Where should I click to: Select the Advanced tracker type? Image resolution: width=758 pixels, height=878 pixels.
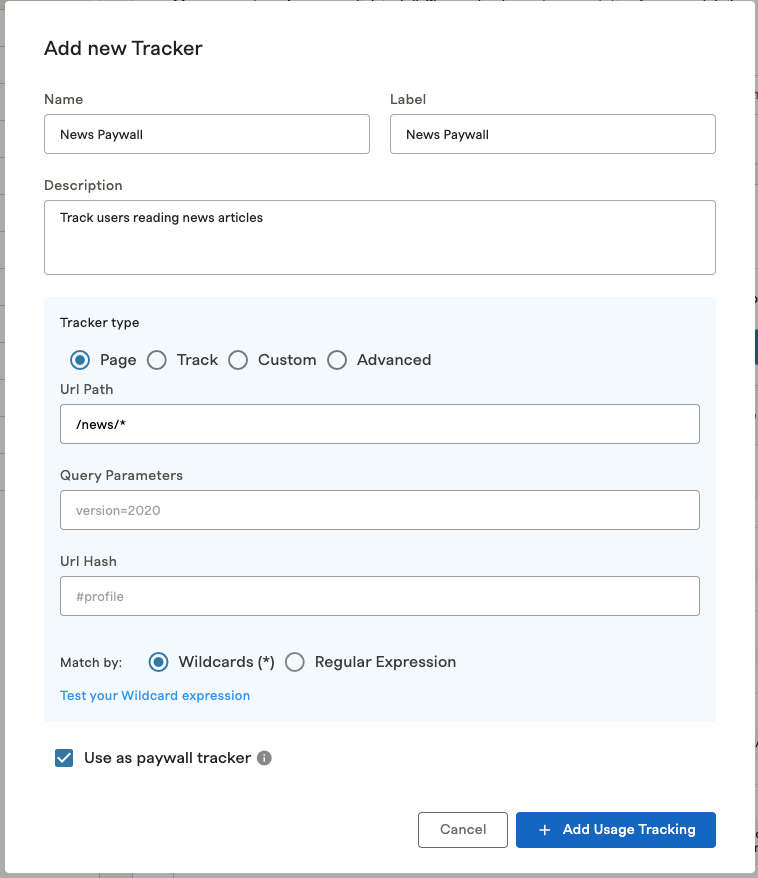click(337, 360)
